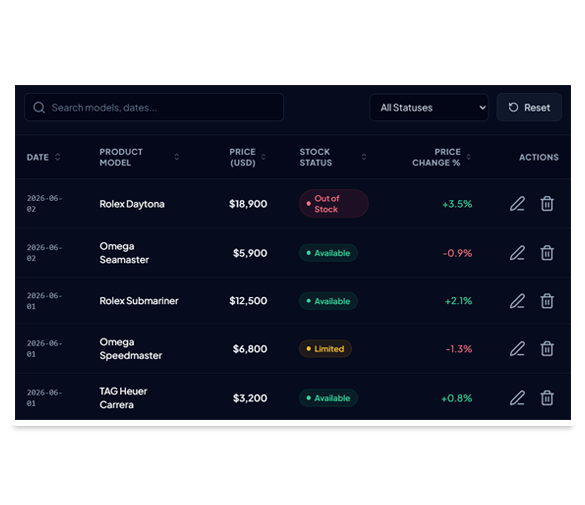Viewport: 585px width, 505px height.
Task: Delete the Rolex Daytona row
Action: click(x=547, y=204)
